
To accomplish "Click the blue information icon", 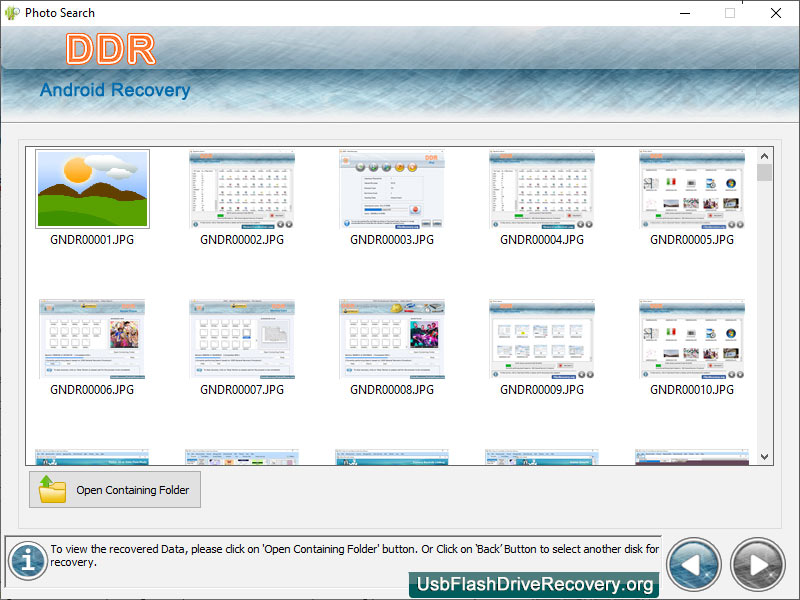I will click(28, 561).
